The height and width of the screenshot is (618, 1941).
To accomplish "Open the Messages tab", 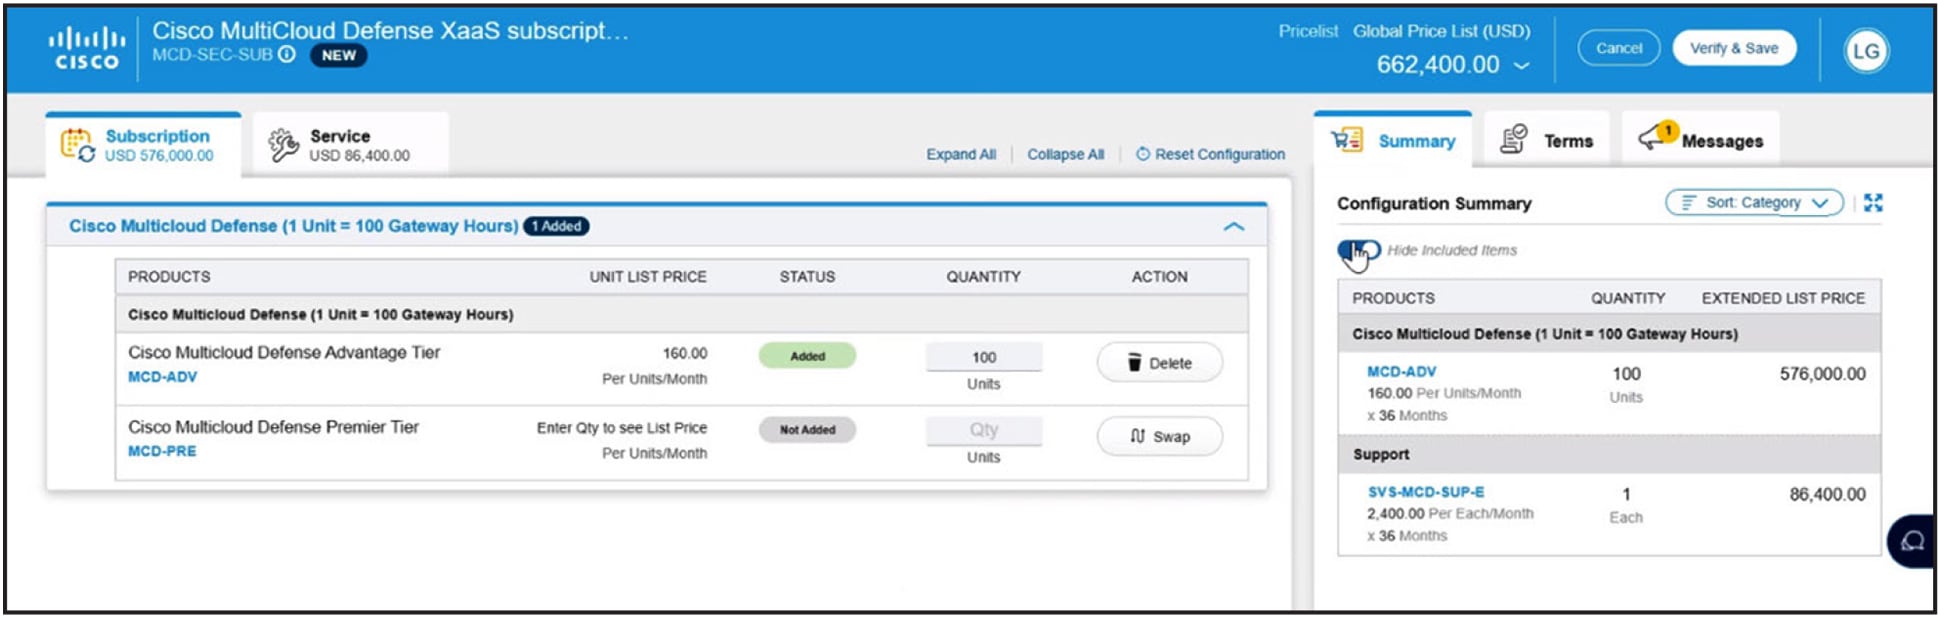I will pyautogui.click(x=1701, y=141).
